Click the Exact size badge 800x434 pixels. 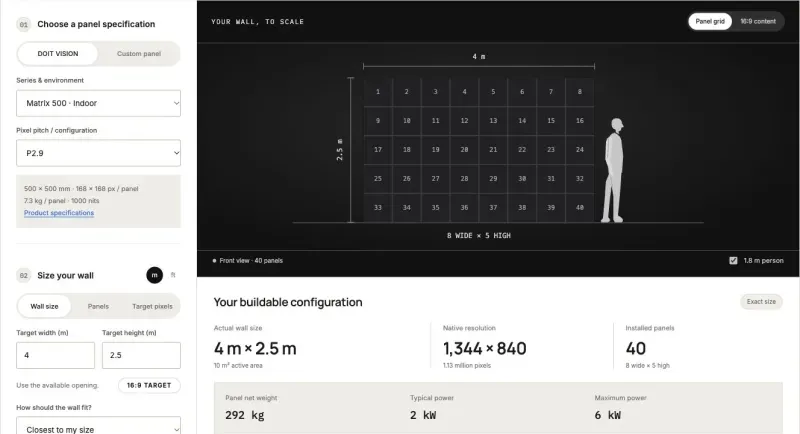tap(761, 302)
